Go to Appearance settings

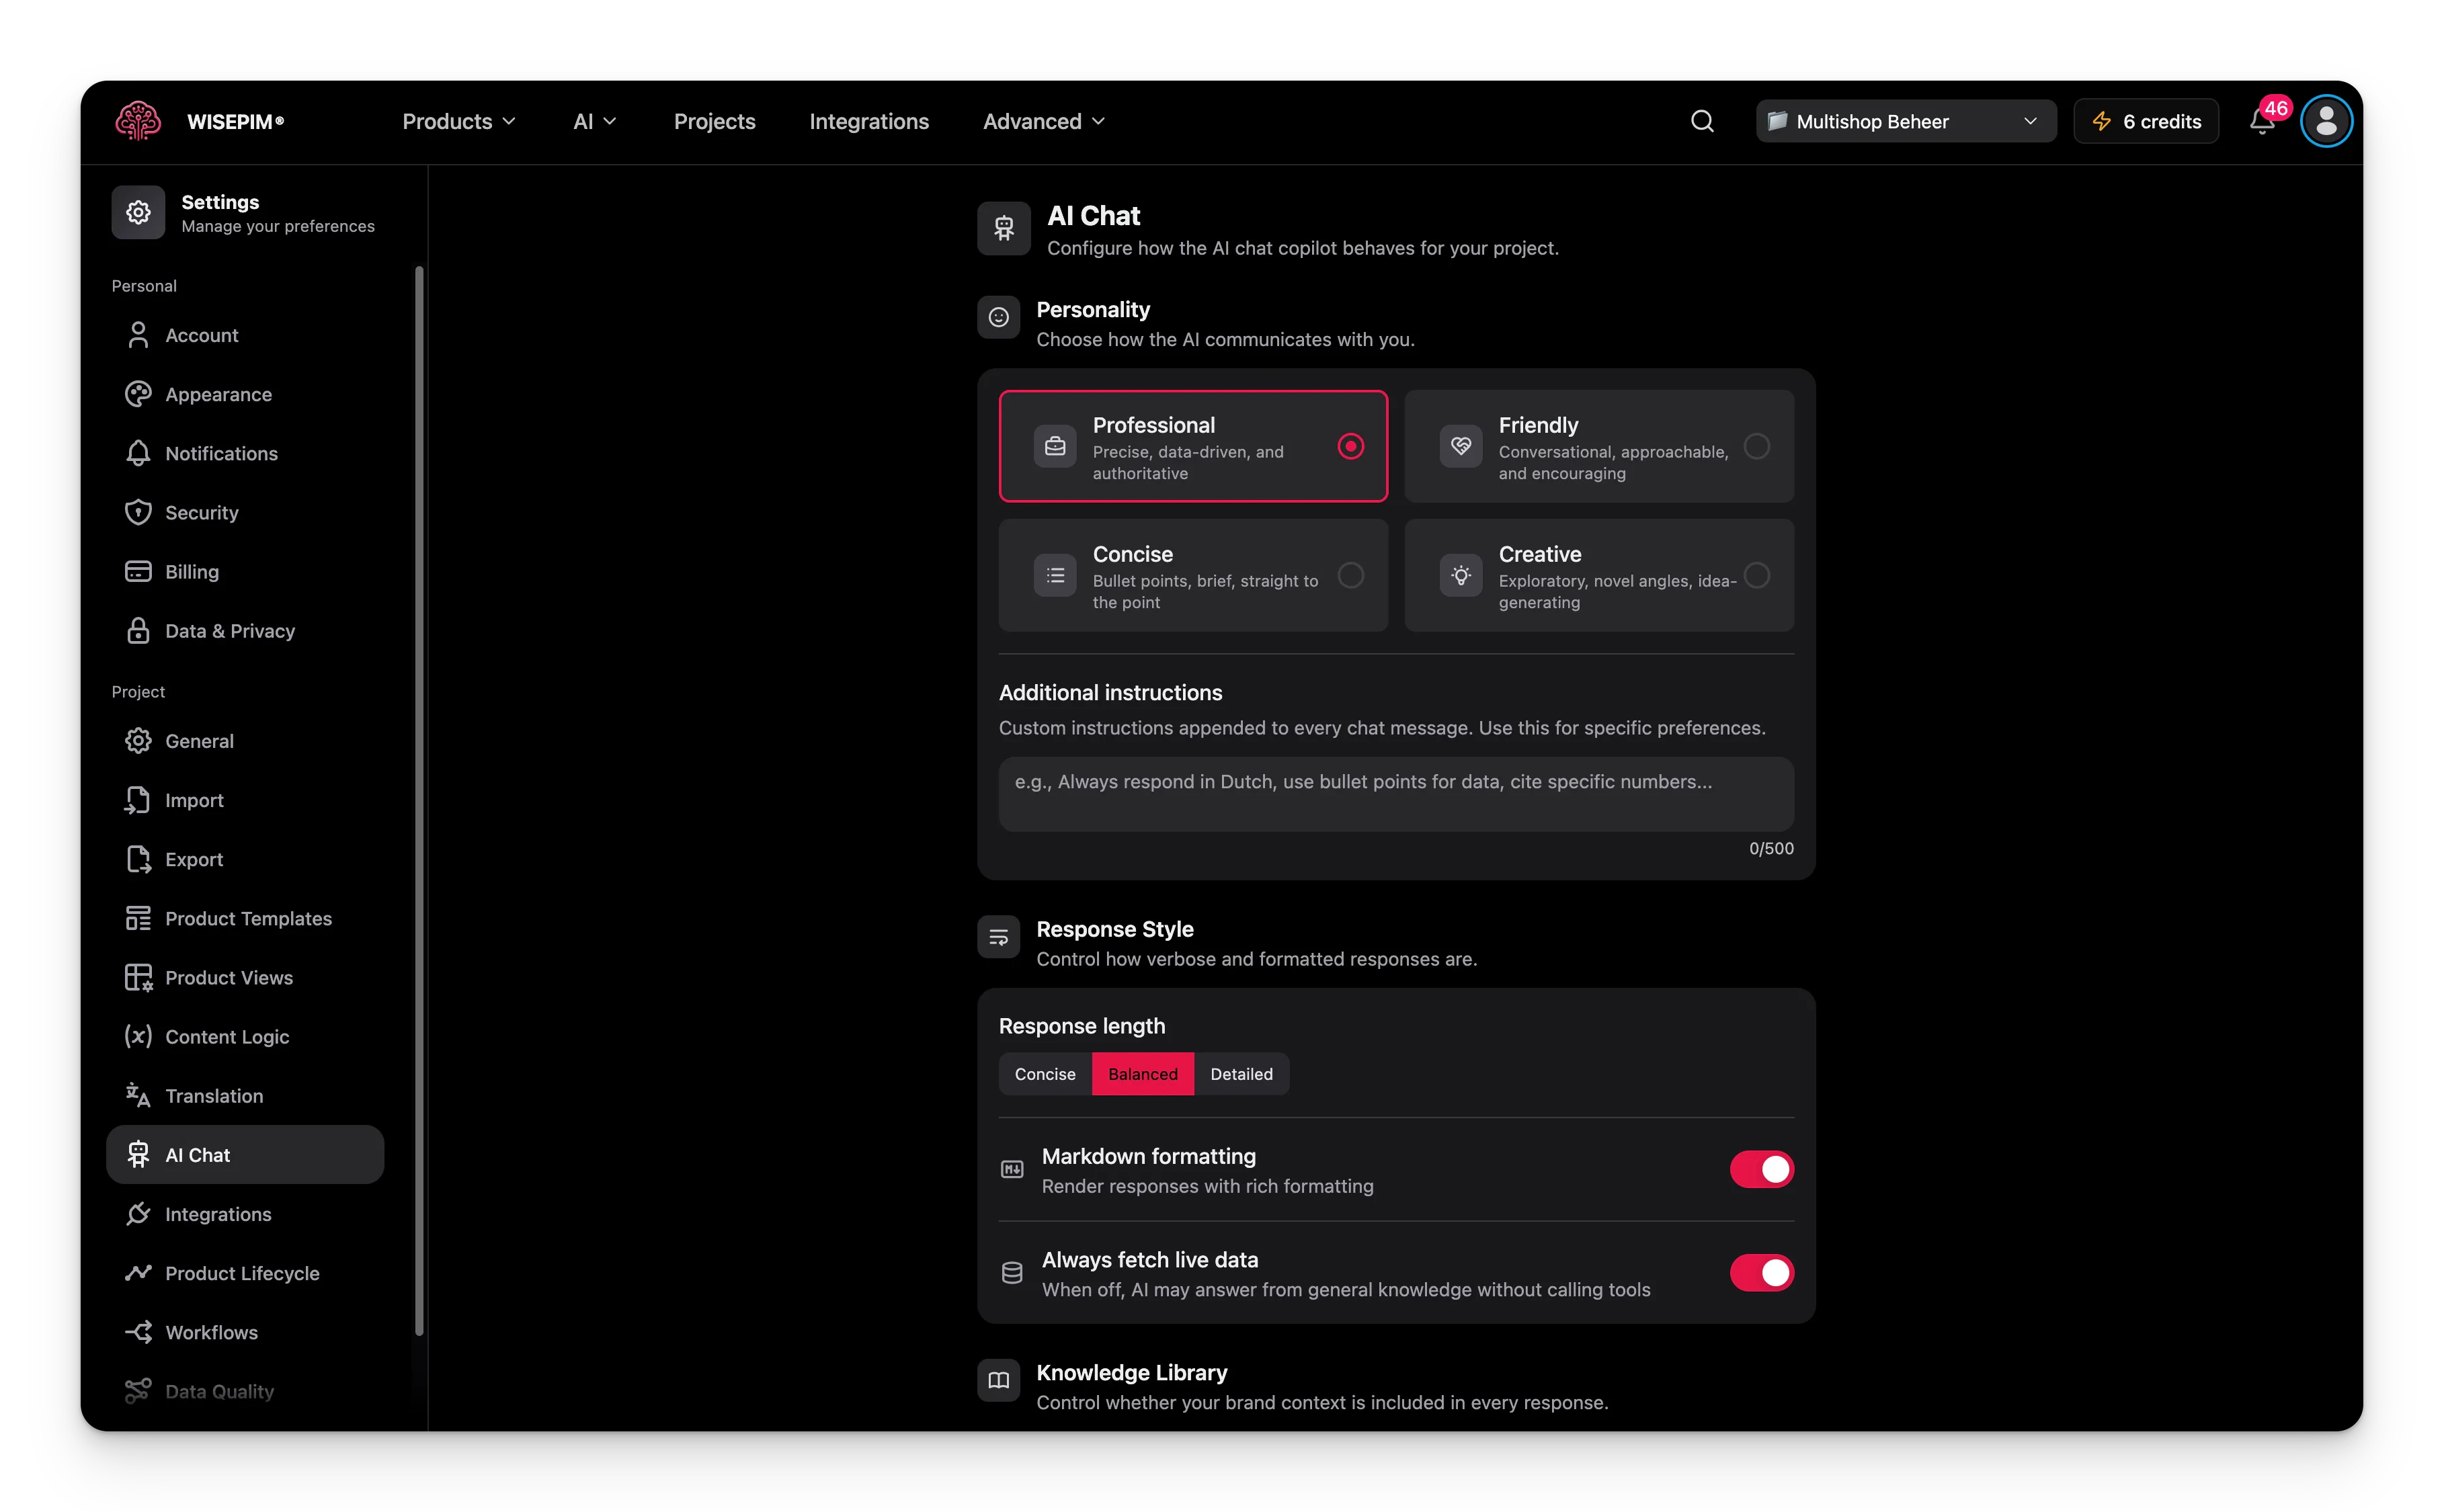click(x=245, y=394)
